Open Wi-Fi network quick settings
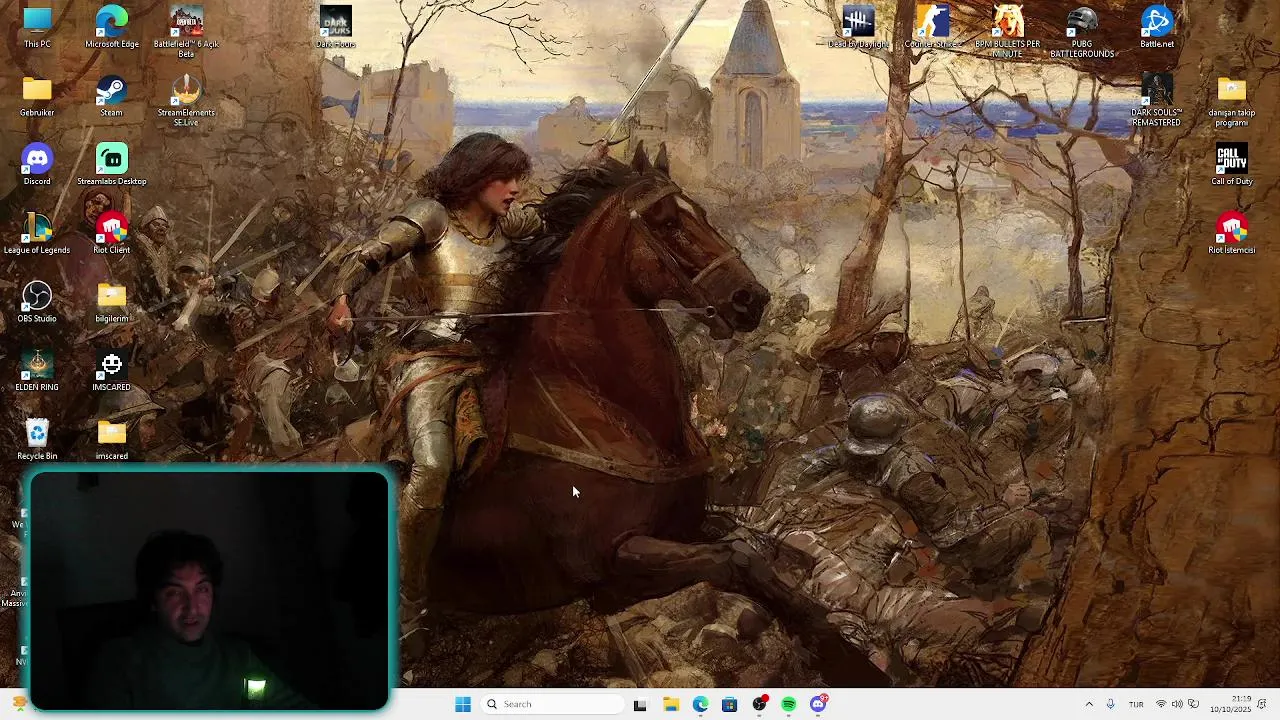 (1161, 704)
